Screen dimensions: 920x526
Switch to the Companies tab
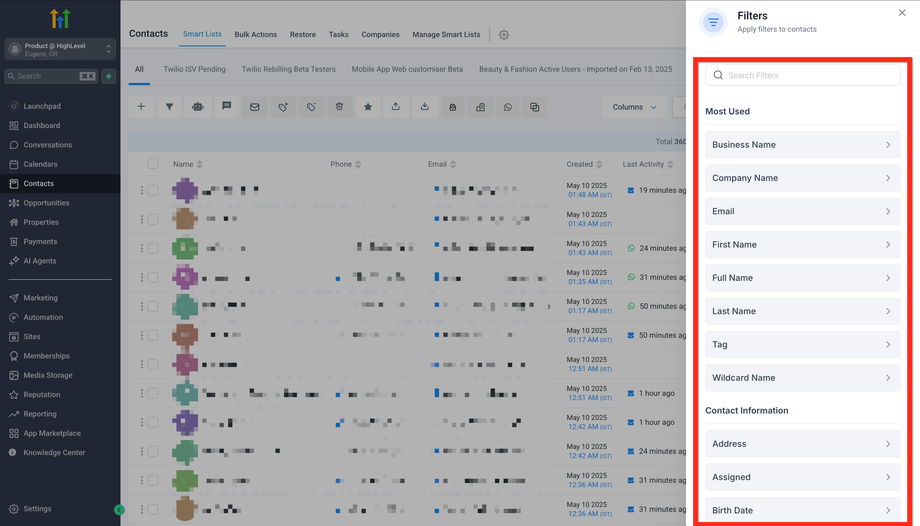[x=380, y=35]
